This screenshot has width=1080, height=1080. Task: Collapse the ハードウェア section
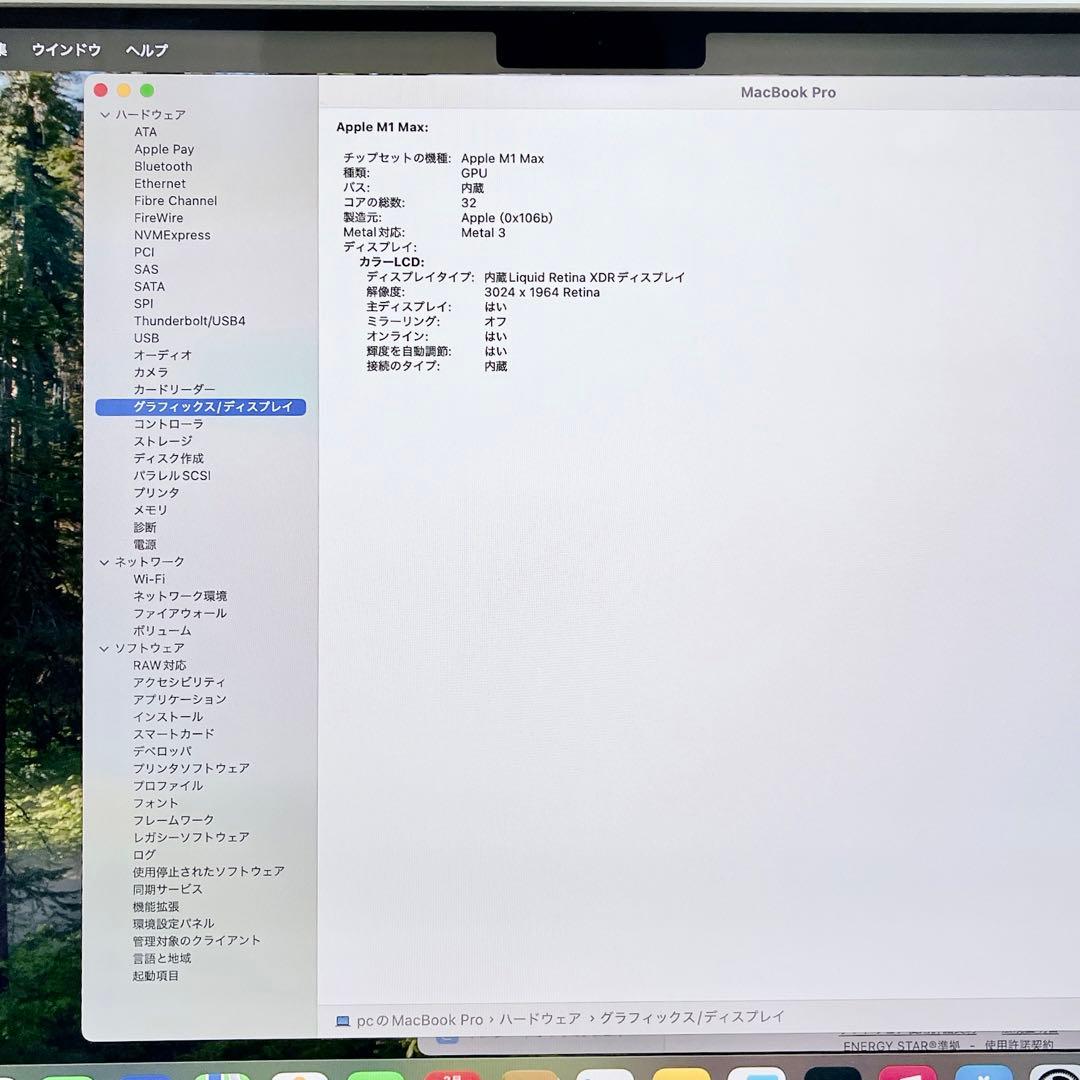[105, 115]
